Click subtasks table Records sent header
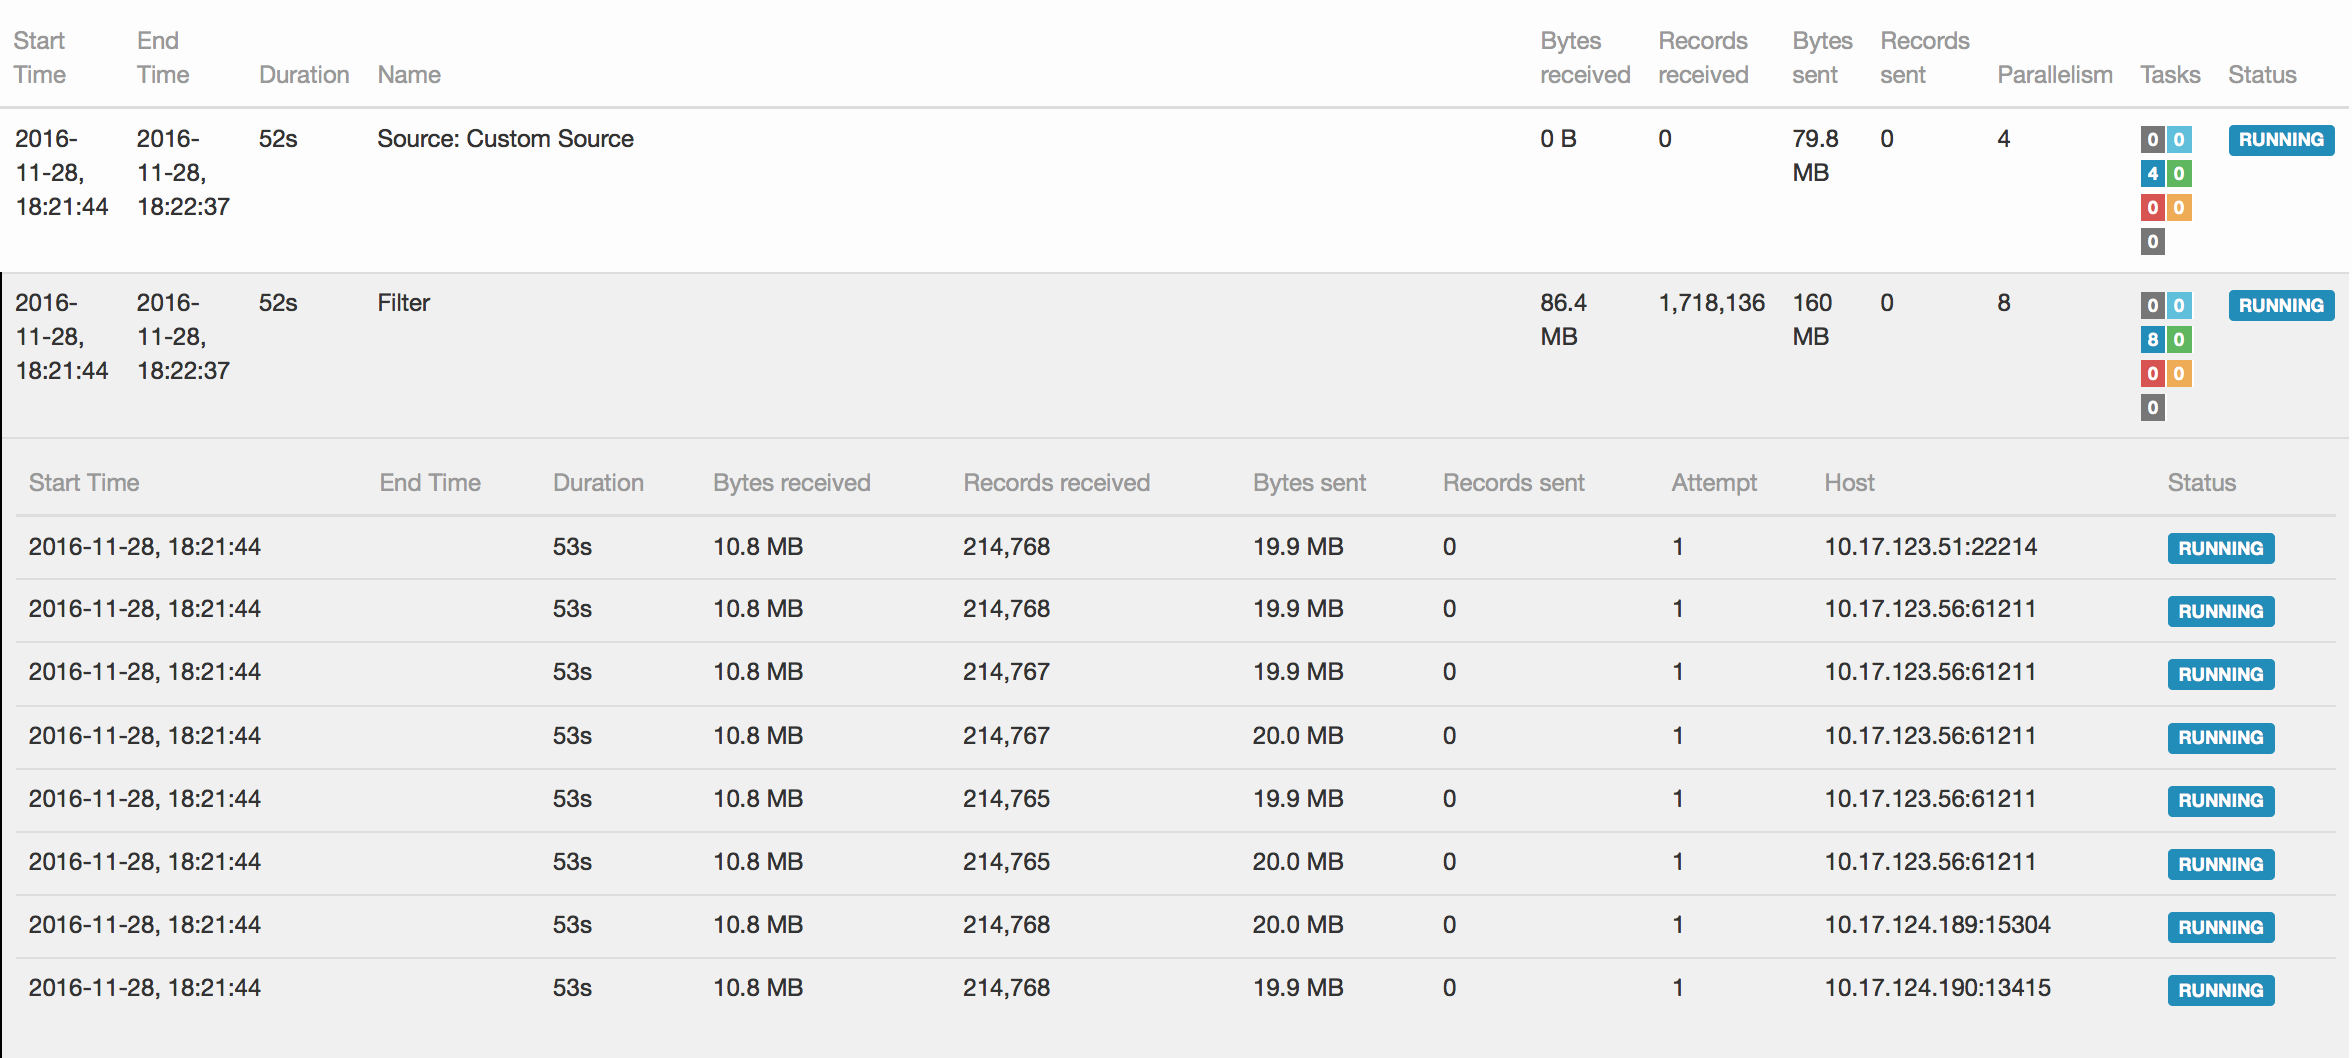The width and height of the screenshot is (2352, 1058). tap(1513, 483)
